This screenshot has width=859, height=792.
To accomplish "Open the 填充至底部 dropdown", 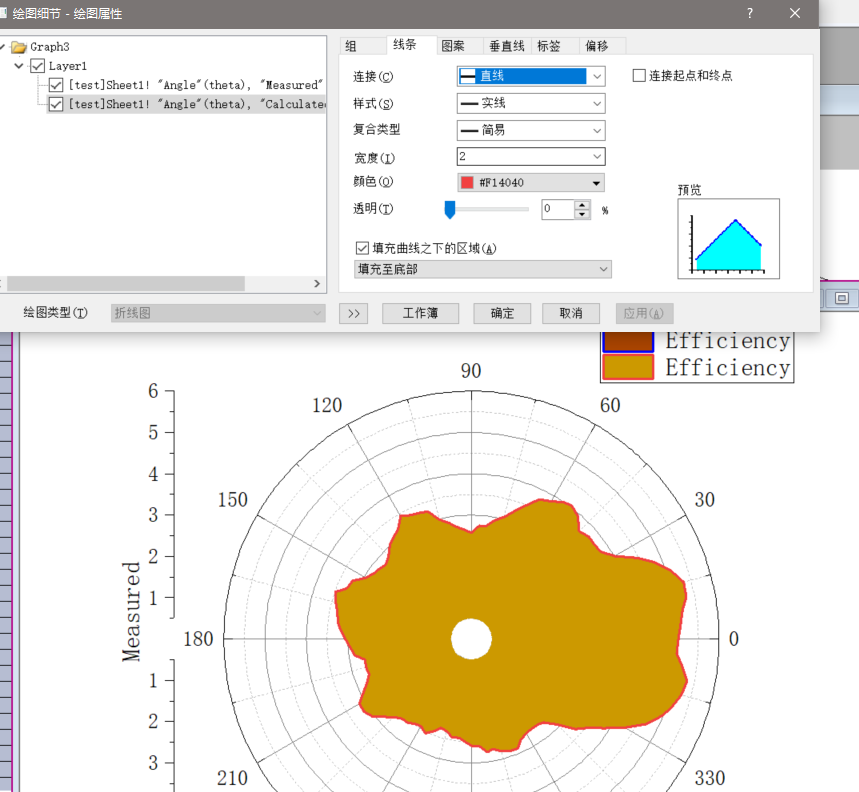I will tap(483, 269).
